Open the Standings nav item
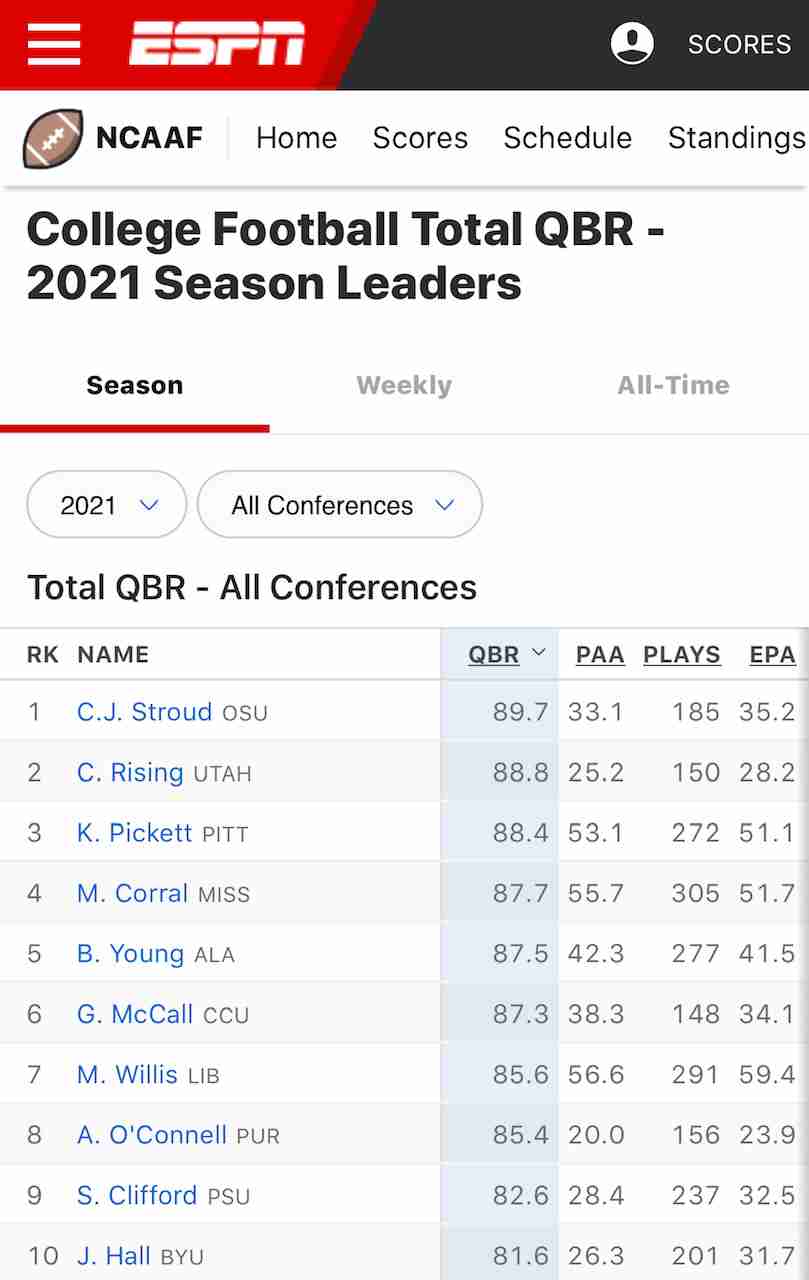 coord(737,138)
